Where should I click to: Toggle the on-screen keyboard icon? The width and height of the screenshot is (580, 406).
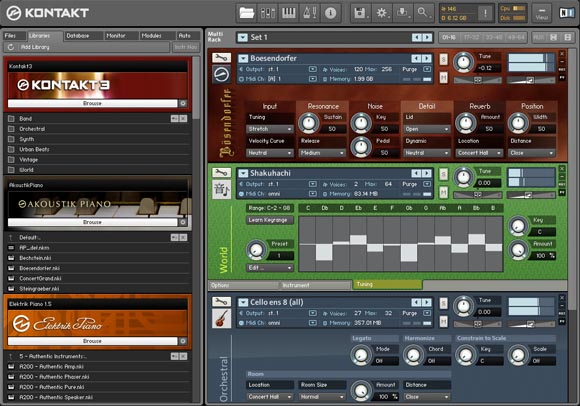(289, 13)
